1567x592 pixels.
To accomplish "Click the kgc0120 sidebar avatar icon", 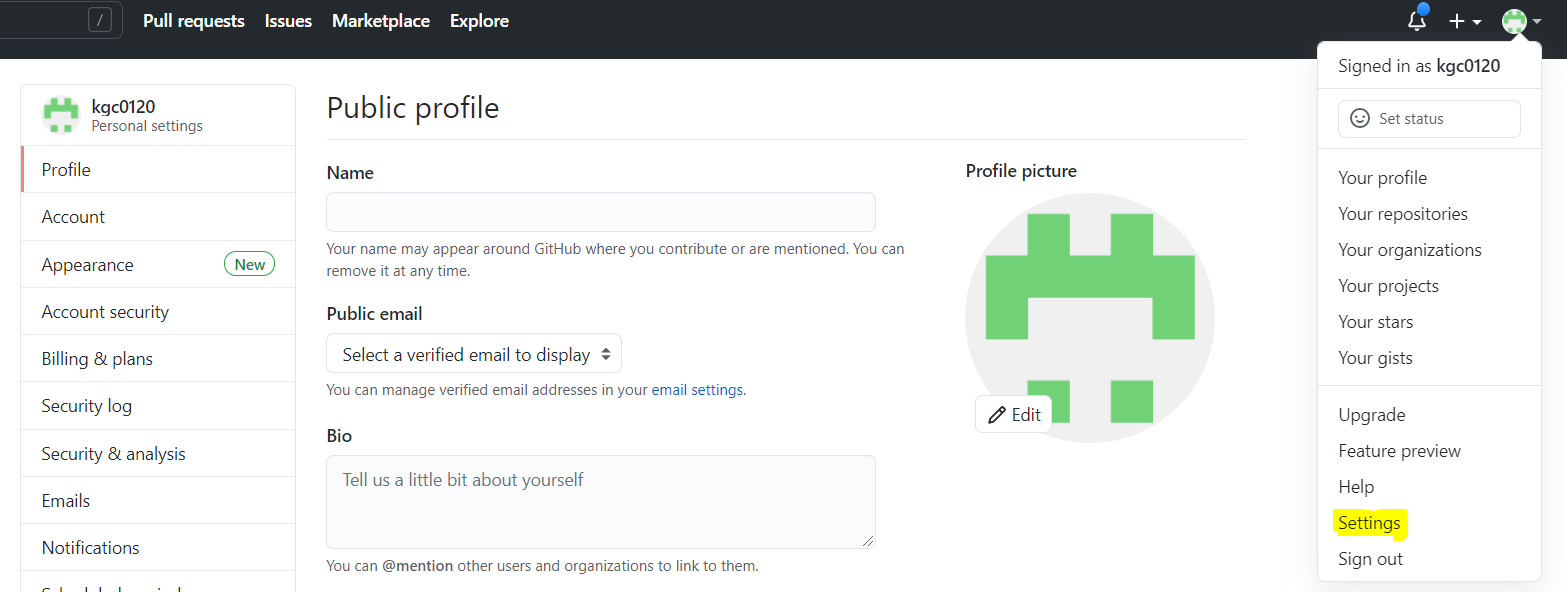I will (61, 115).
